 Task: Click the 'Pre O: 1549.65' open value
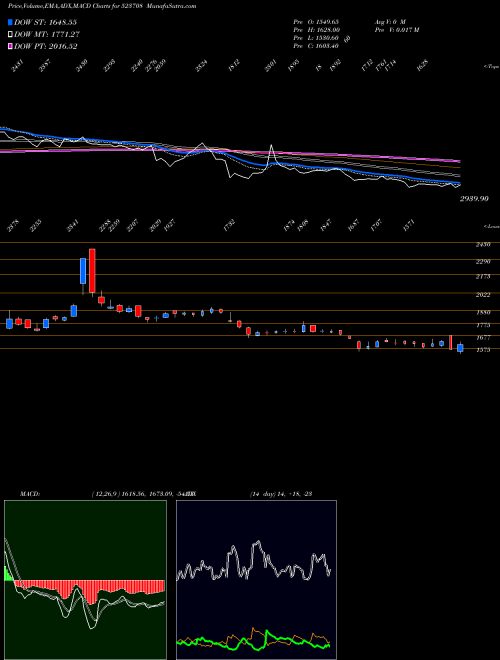pos(316,21)
